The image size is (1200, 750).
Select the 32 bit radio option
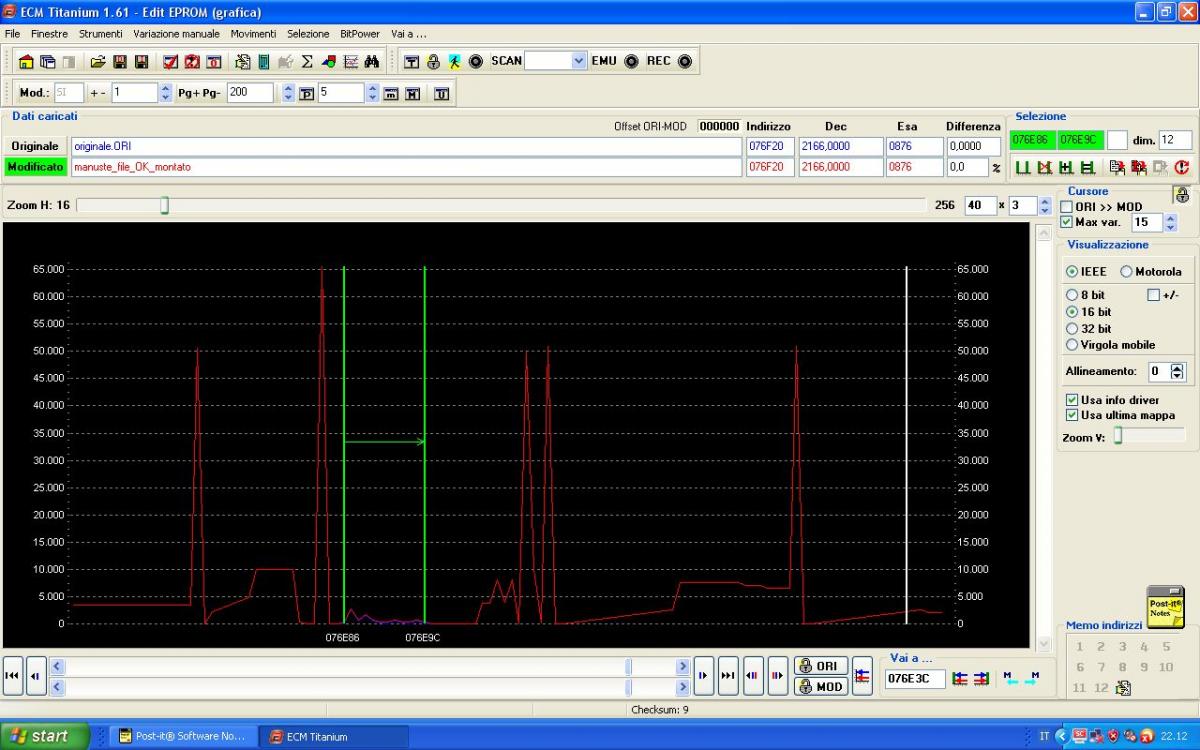tap(1072, 328)
